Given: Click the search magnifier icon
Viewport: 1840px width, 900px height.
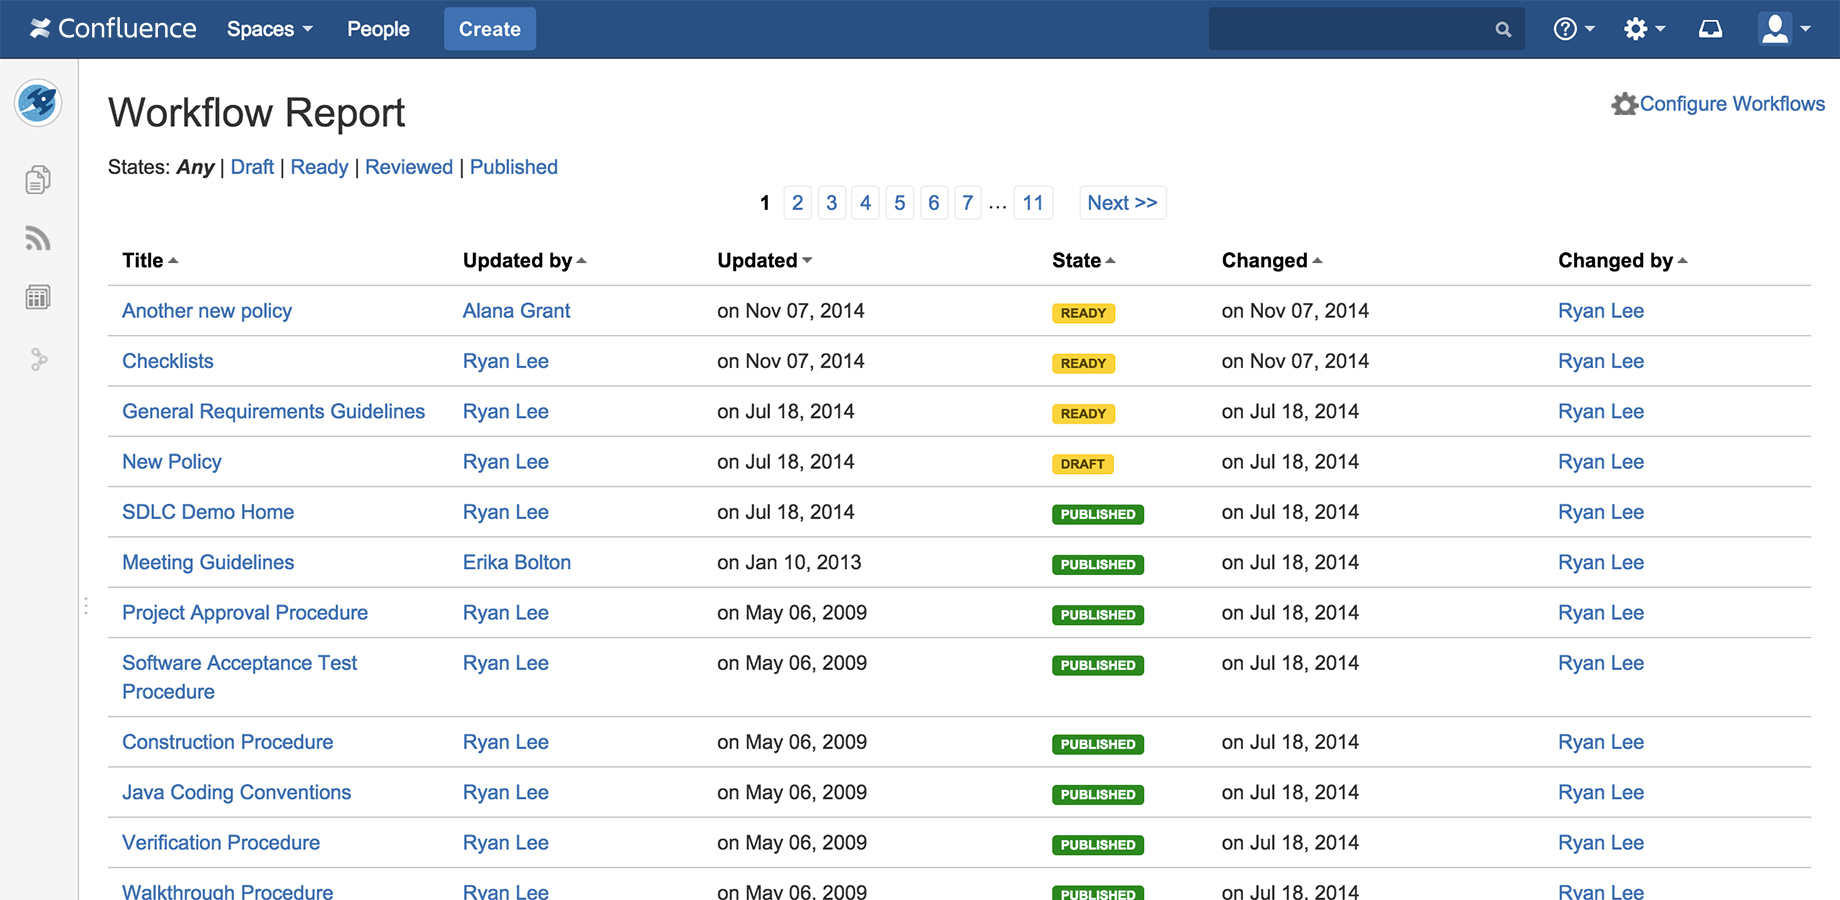Looking at the screenshot, I should pos(1503,29).
